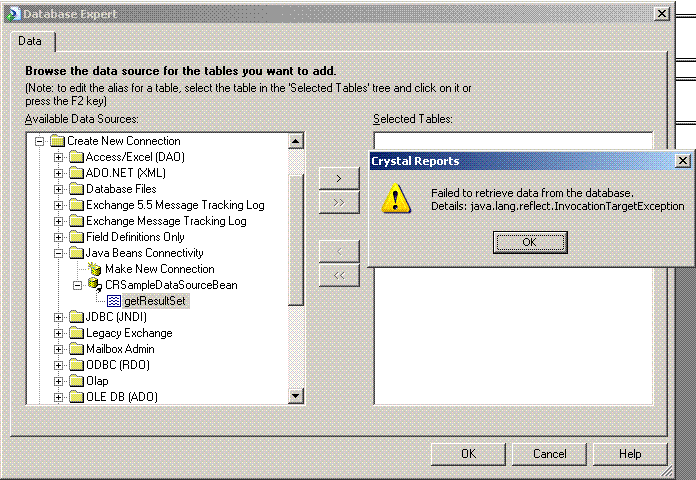Click the Database Expert title bar icon
The width and height of the screenshot is (696, 480).
click(x=12, y=14)
